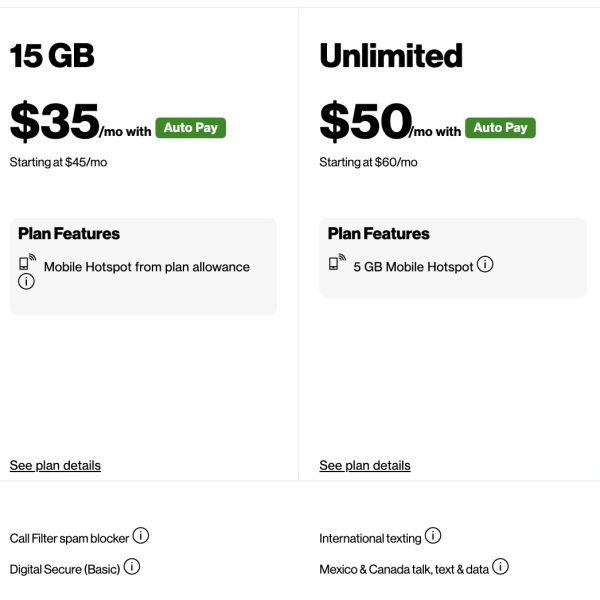Select the Unlimited plan heading

(391, 56)
